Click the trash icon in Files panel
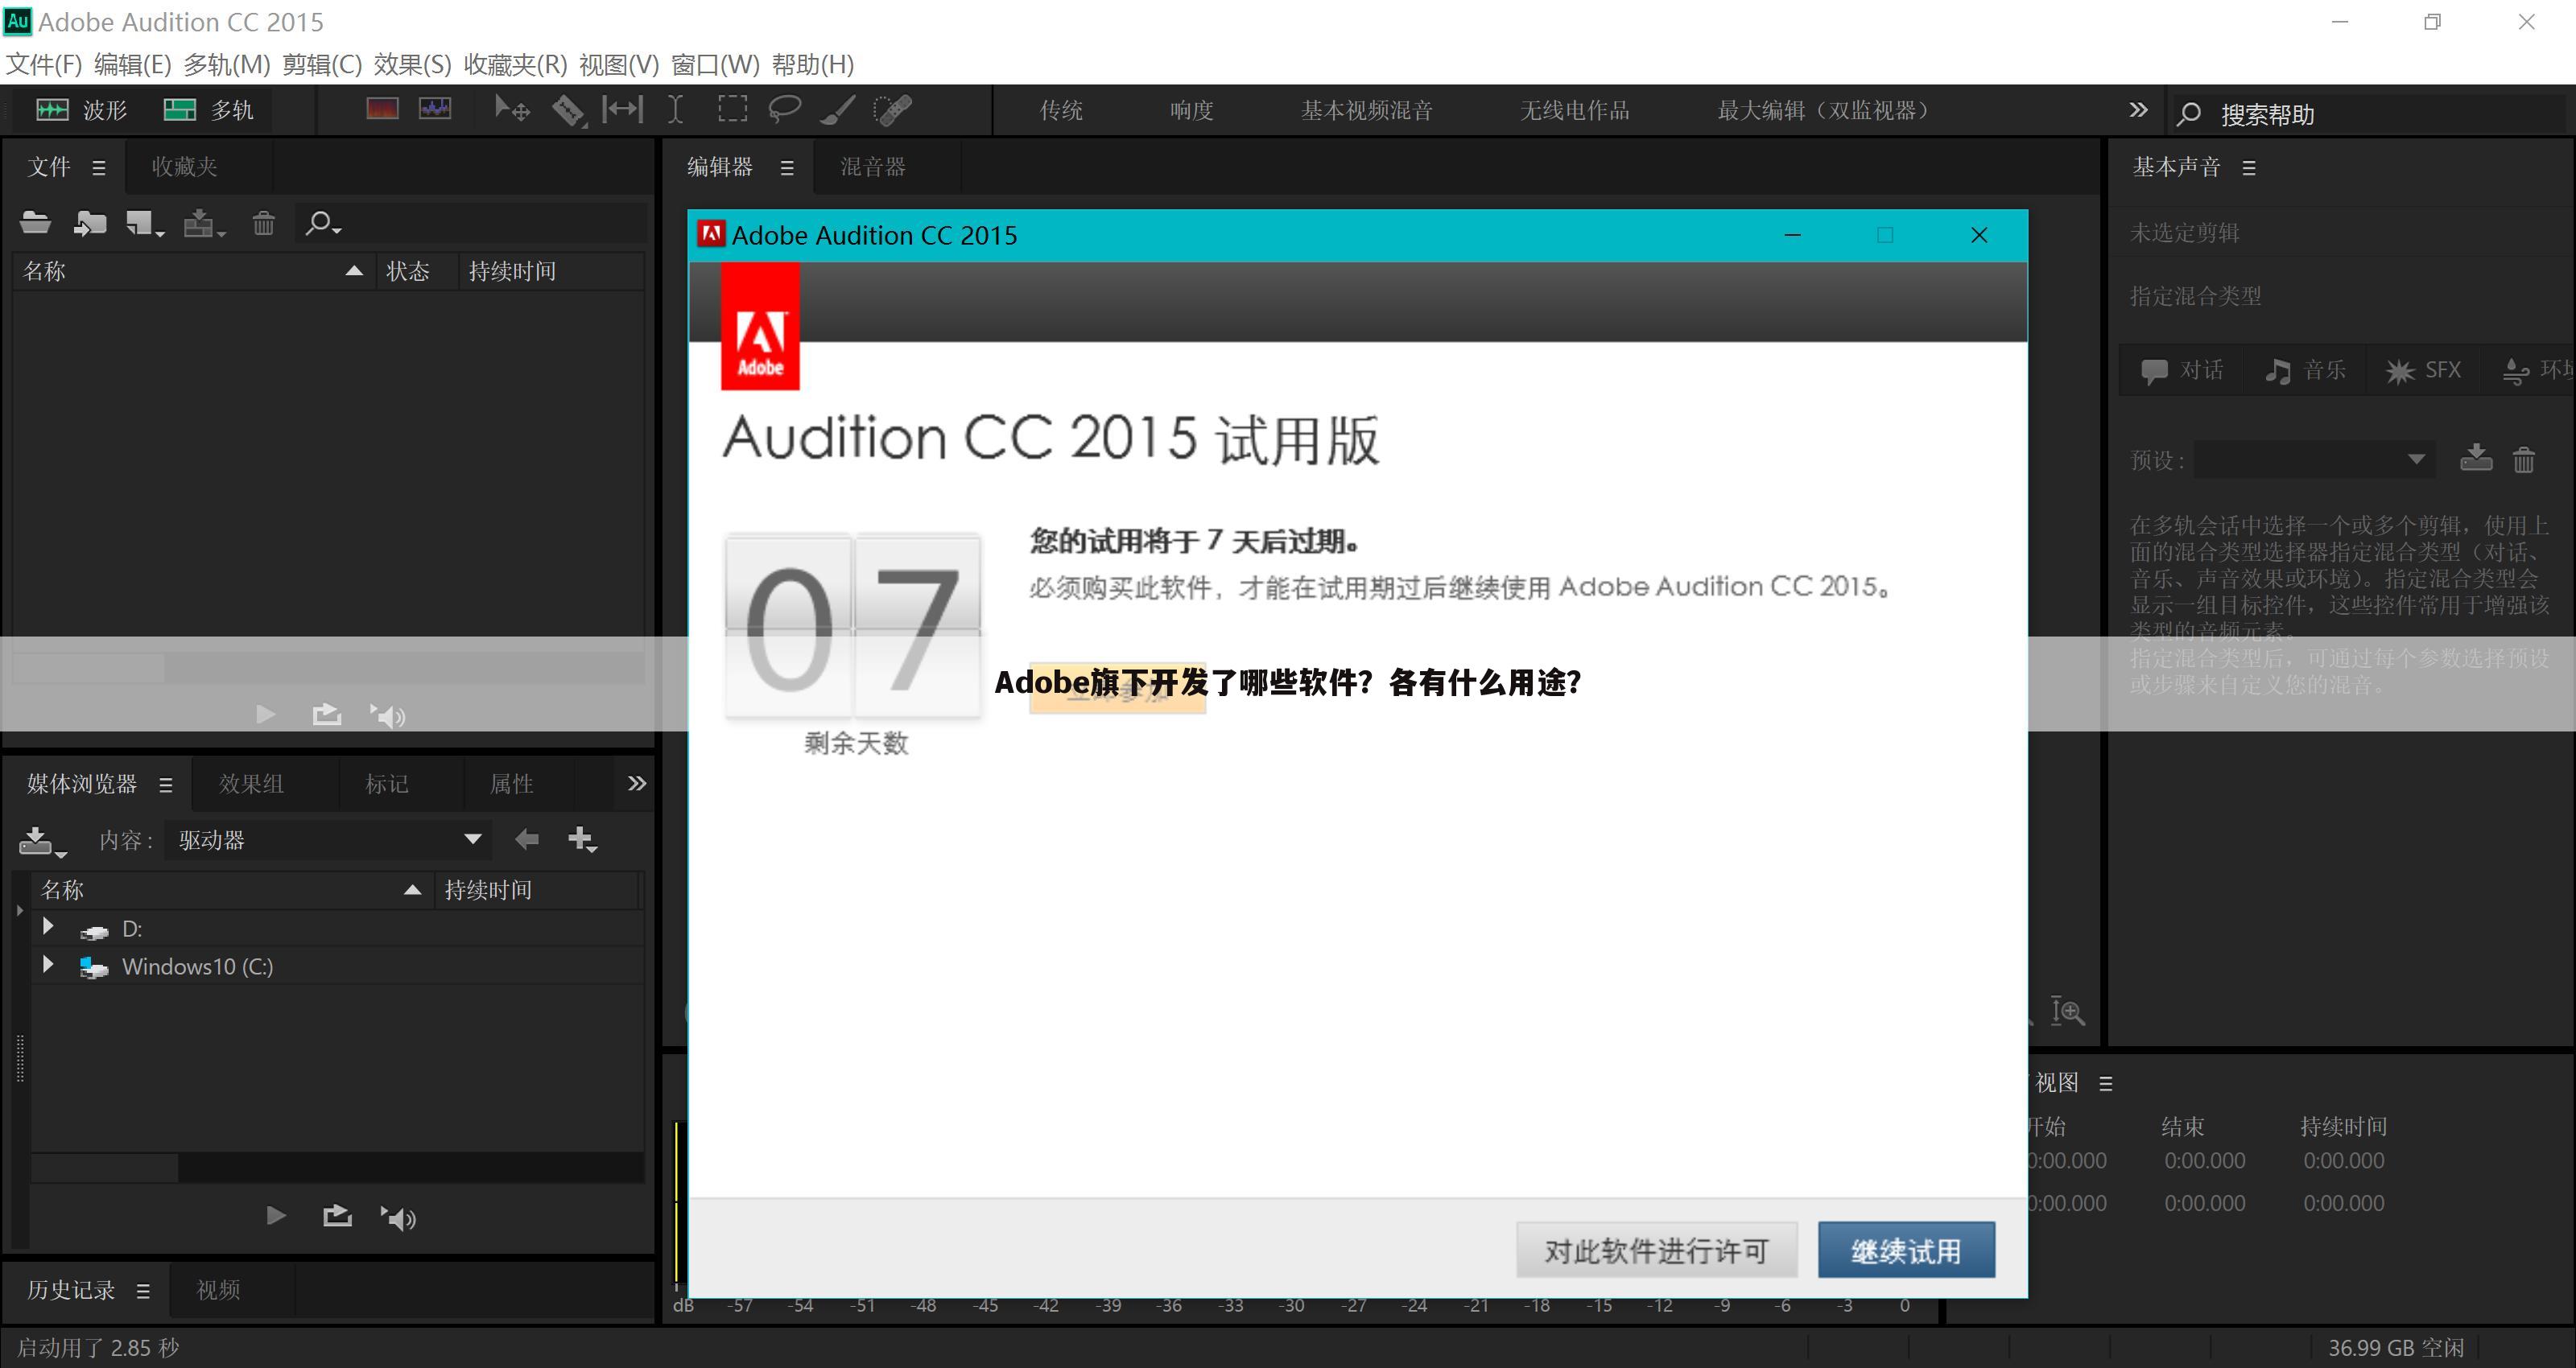The image size is (2576, 1368). coord(263,223)
